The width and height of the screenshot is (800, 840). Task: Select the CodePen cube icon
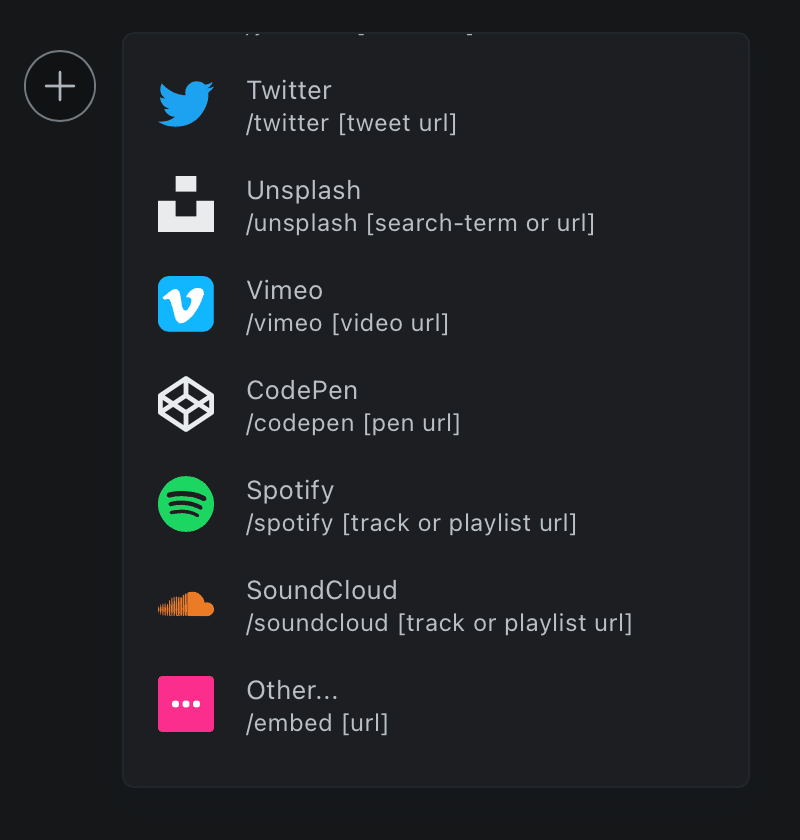click(x=186, y=404)
